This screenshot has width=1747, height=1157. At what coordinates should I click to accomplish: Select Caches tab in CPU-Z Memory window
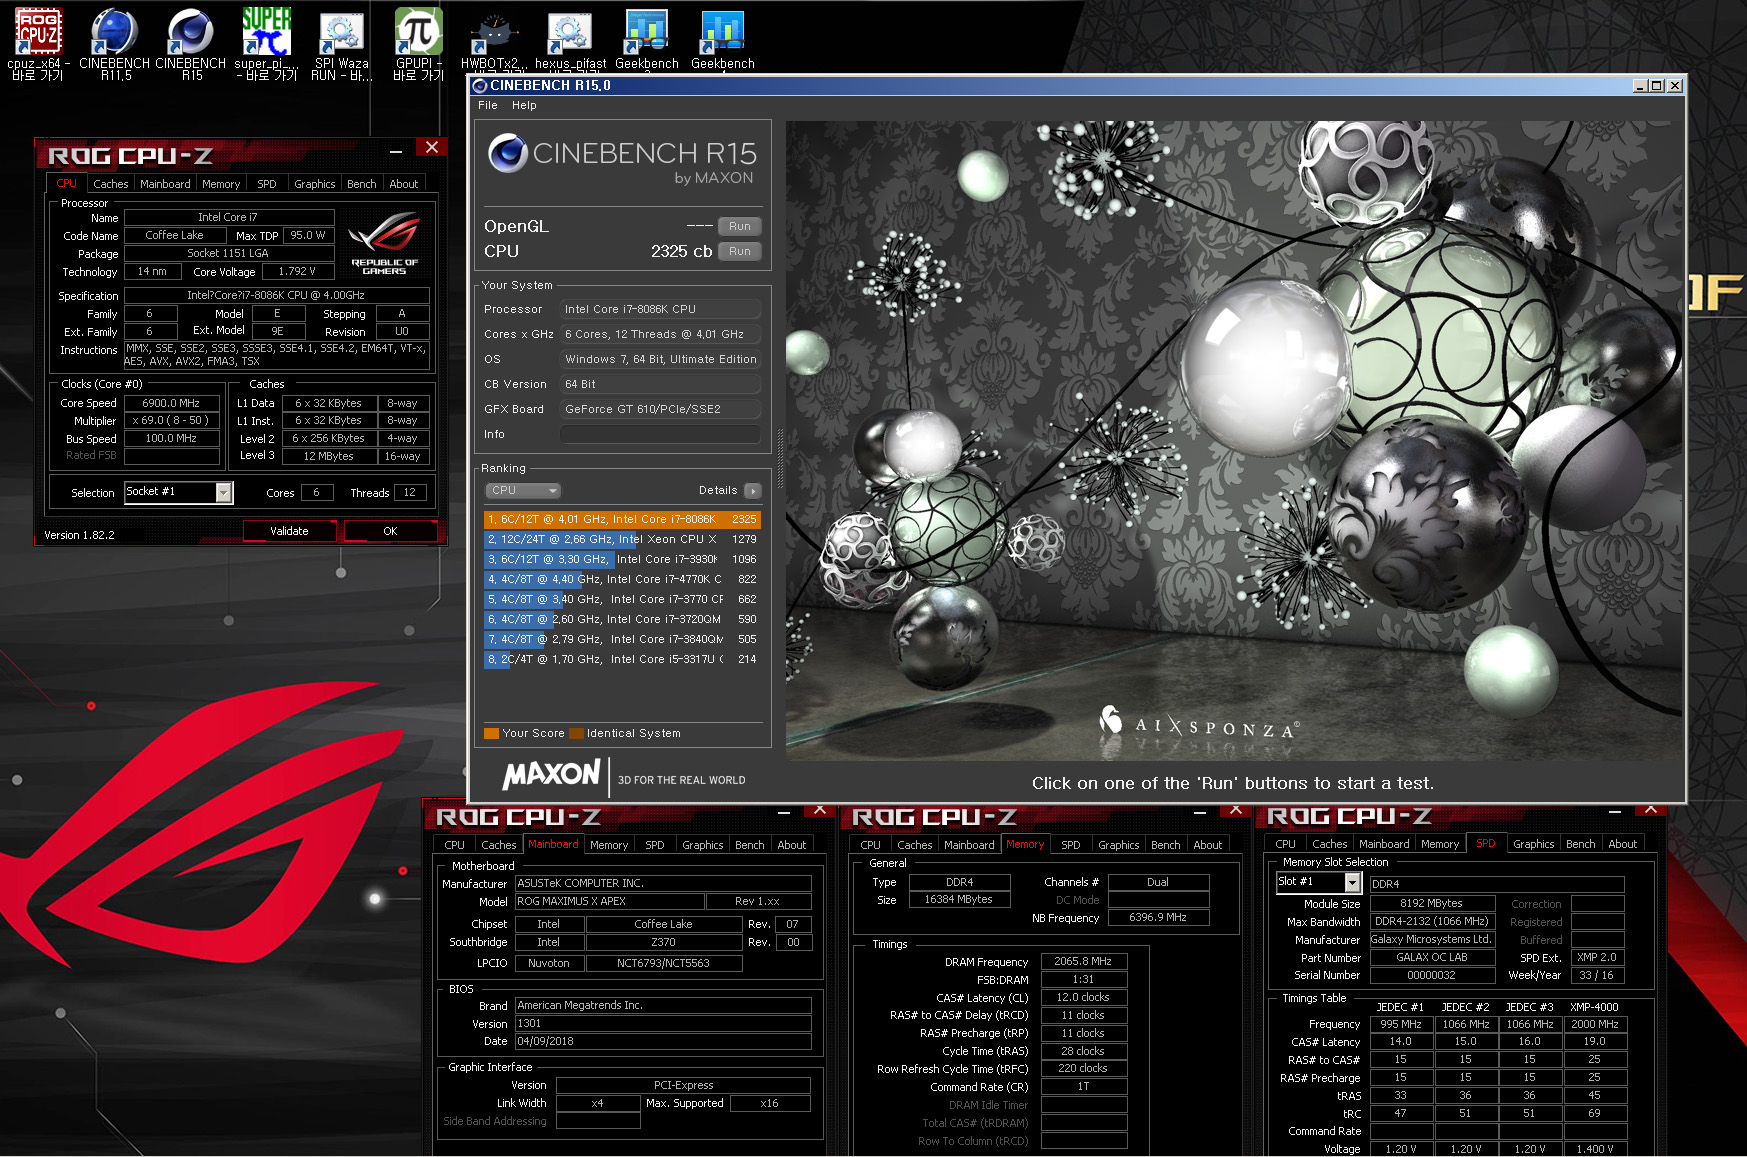coord(915,845)
